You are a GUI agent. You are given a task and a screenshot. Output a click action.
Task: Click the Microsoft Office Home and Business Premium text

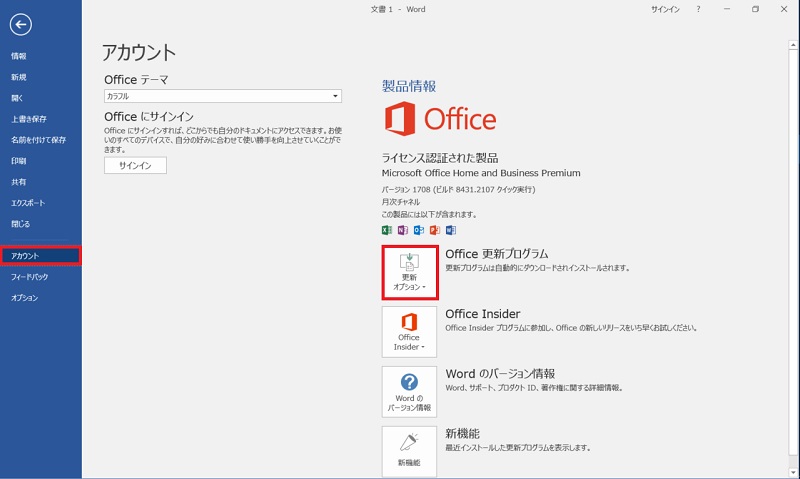481,173
